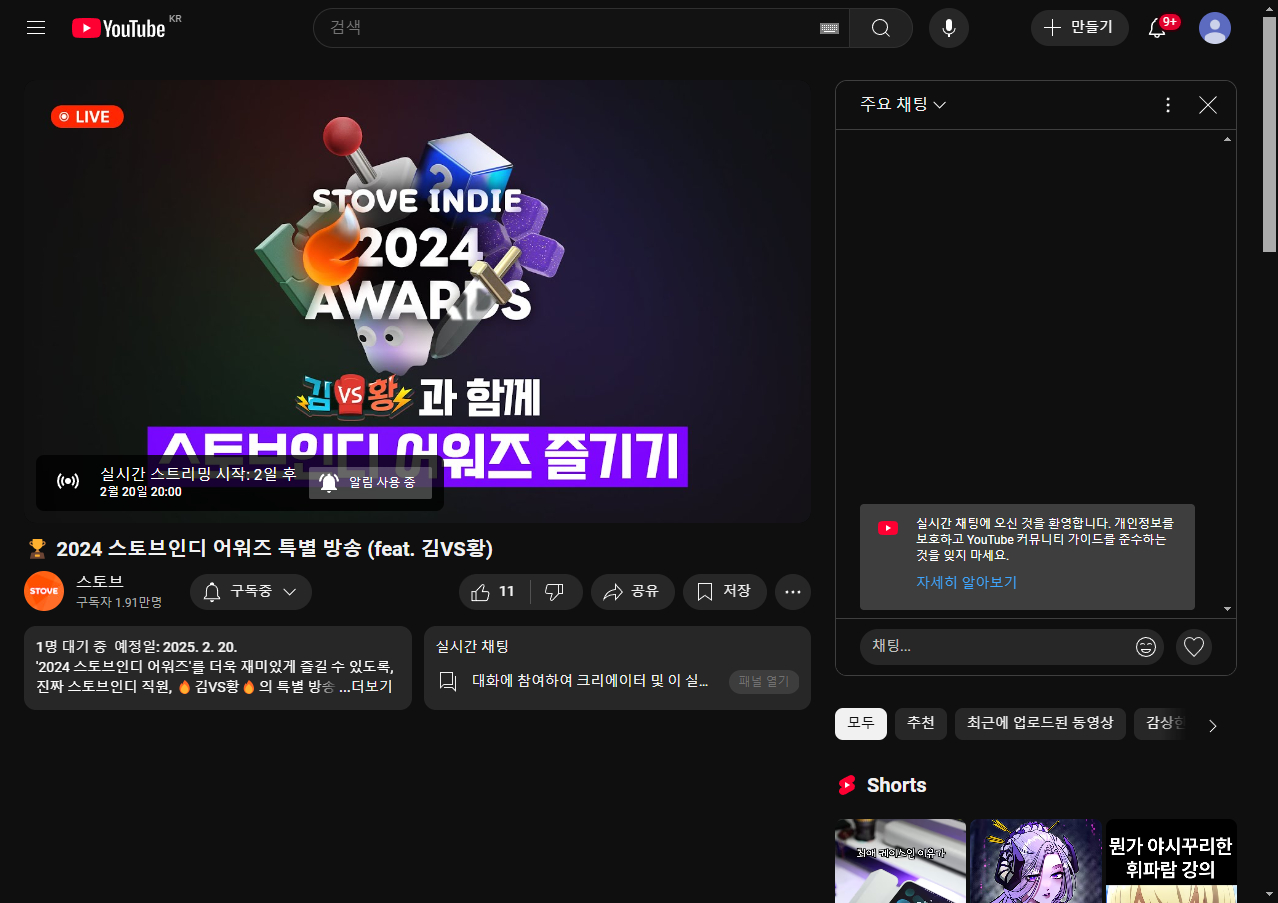Open the 자세히 알아보기 link
This screenshot has width=1278, height=903.
click(966, 582)
